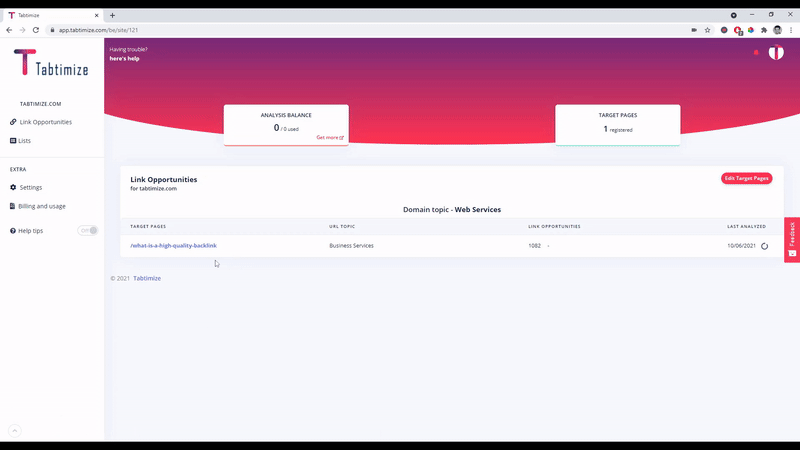Click the Domain topic - Web Services heading
Viewport: 800px width, 450px height.
coord(452,209)
